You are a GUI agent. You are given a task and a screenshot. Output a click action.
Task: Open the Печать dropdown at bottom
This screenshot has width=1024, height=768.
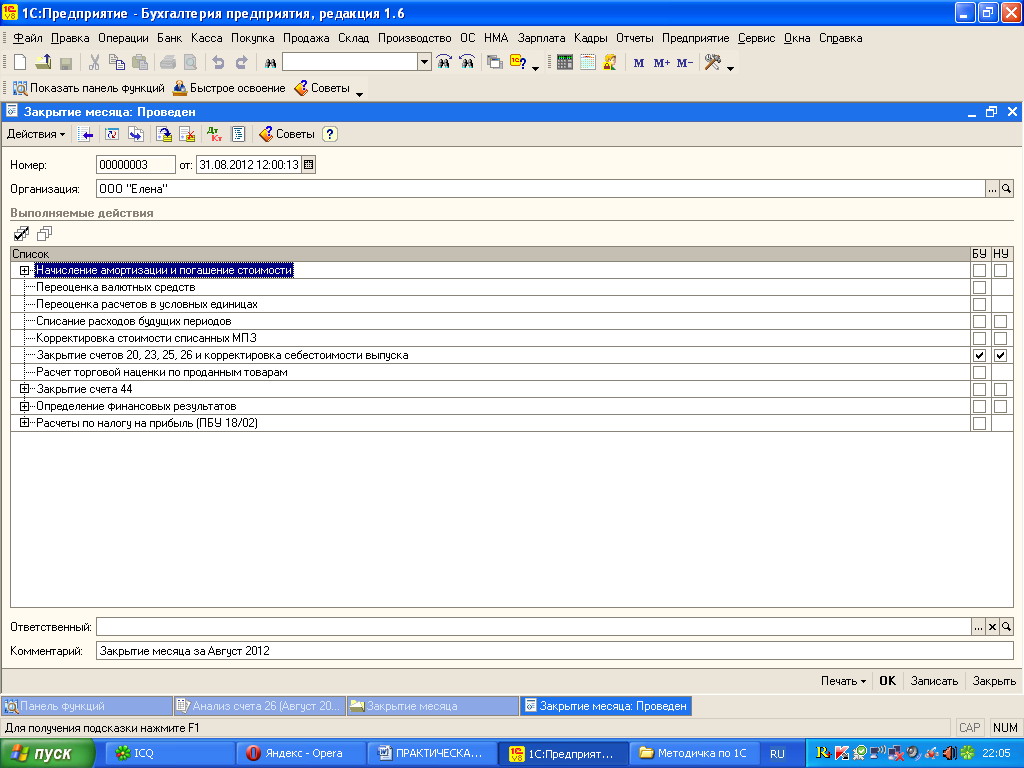pyautogui.click(x=843, y=680)
